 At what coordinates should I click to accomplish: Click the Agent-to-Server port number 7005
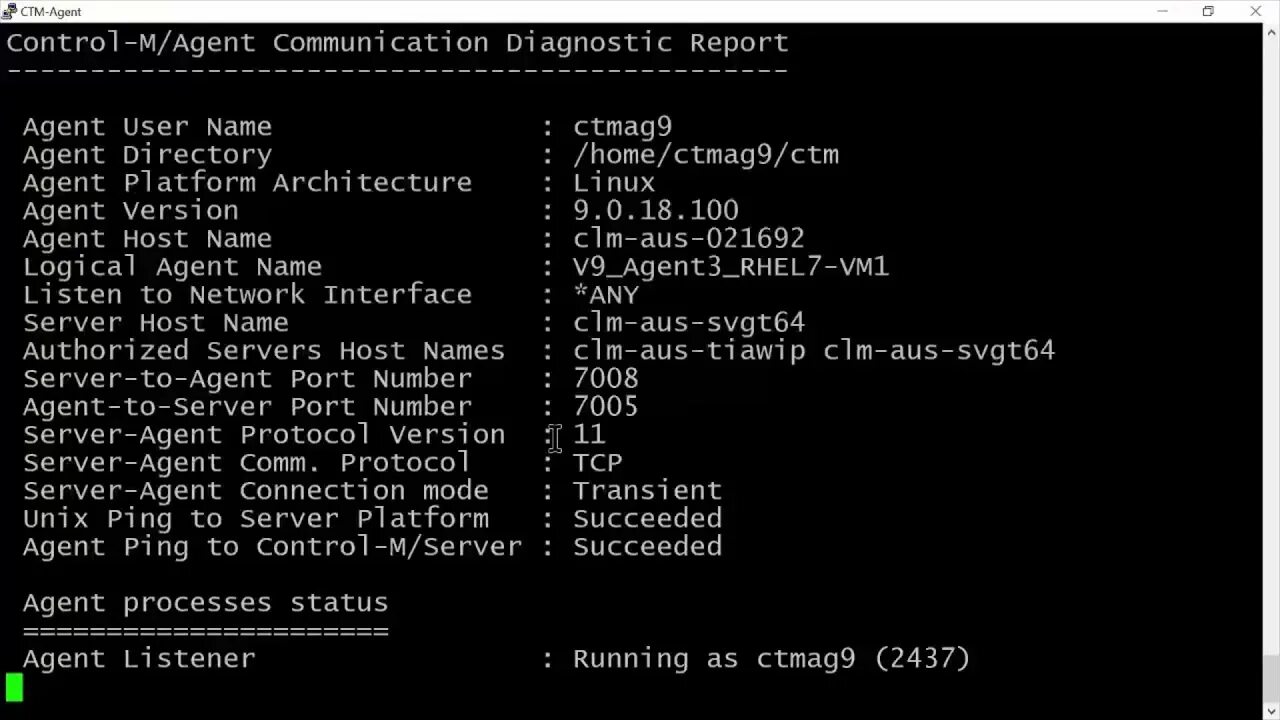tap(605, 406)
